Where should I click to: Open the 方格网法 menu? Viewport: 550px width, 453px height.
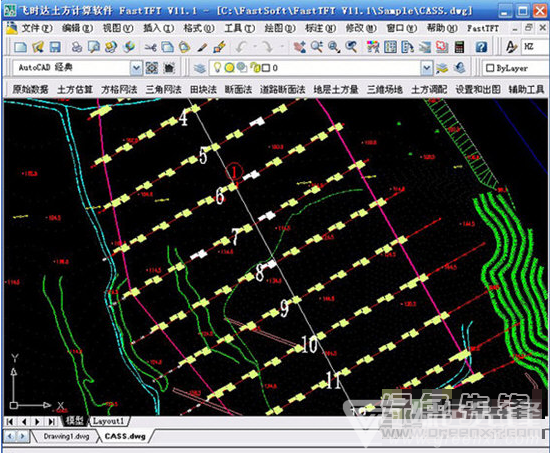119,89
